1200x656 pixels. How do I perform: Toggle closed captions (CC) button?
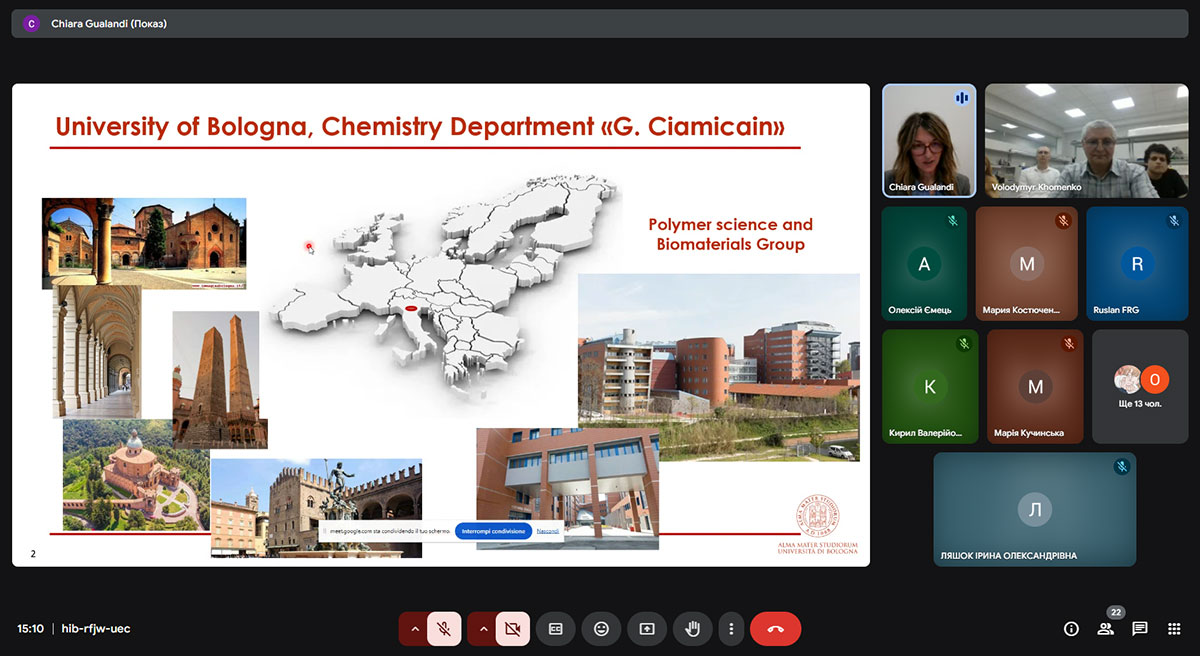pos(555,629)
